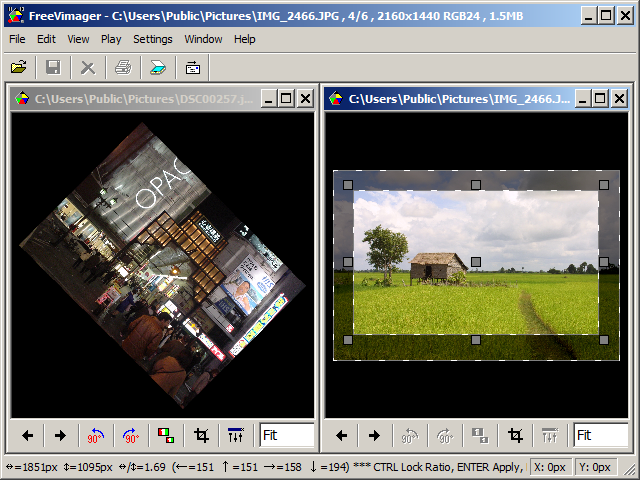Open the File menu
This screenshot has width=640, height=480.
tap(17, 39)
